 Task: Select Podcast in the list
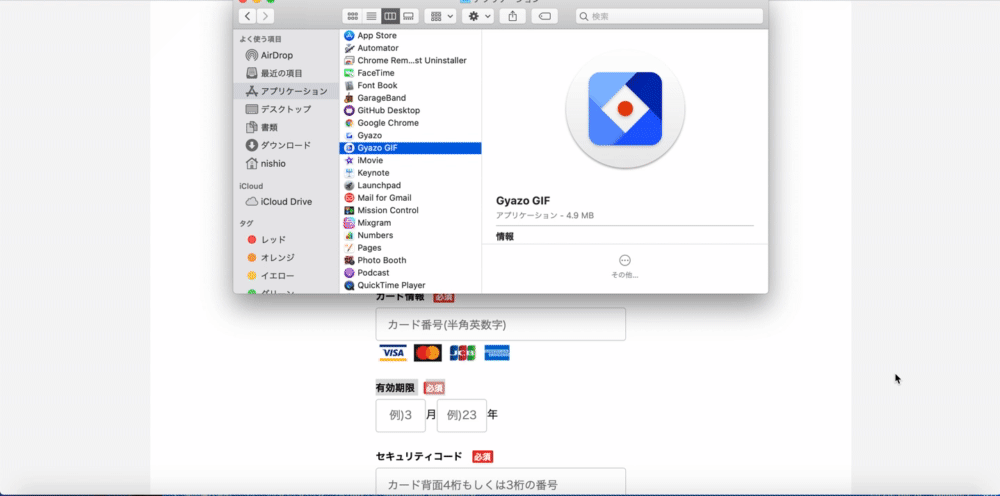pos(410,273)
